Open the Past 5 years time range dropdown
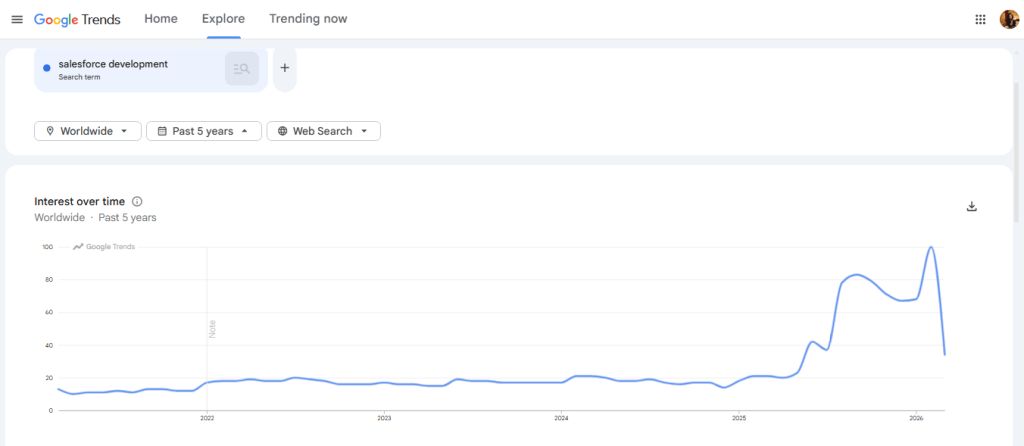The height and width of the screenshot is (446, 1024). (x=203, y=131)
